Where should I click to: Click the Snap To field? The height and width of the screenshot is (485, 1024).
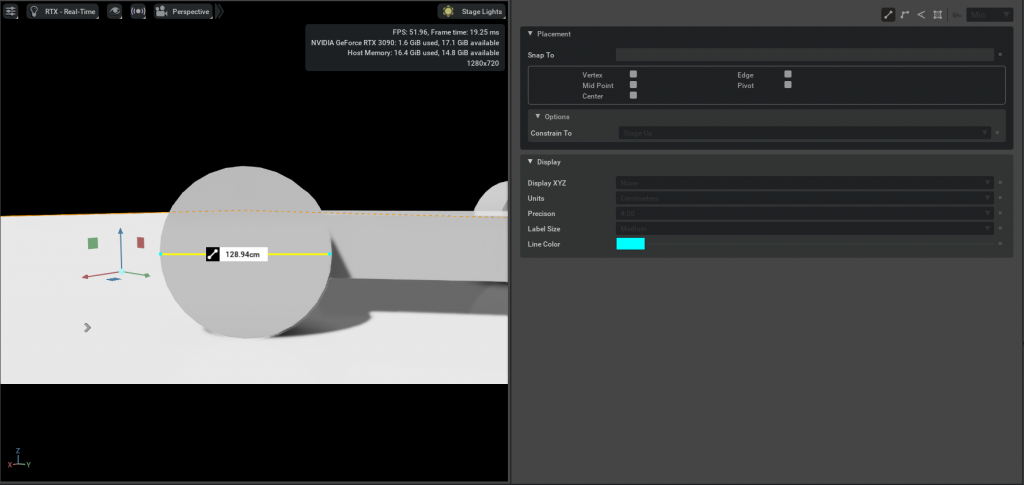[805, 55]
